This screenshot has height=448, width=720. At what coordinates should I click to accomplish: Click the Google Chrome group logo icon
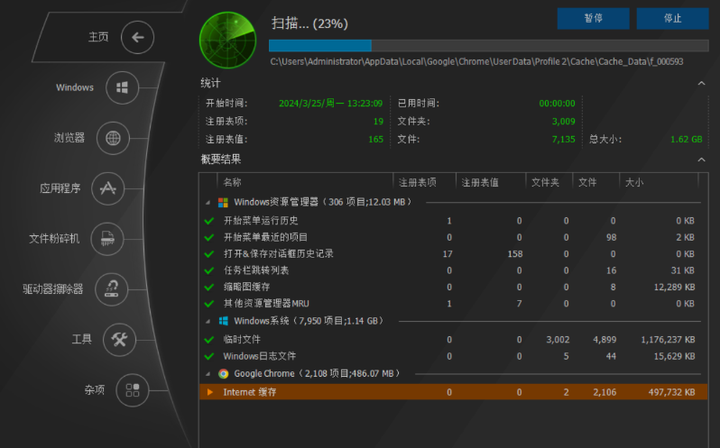tap(223, 374)
